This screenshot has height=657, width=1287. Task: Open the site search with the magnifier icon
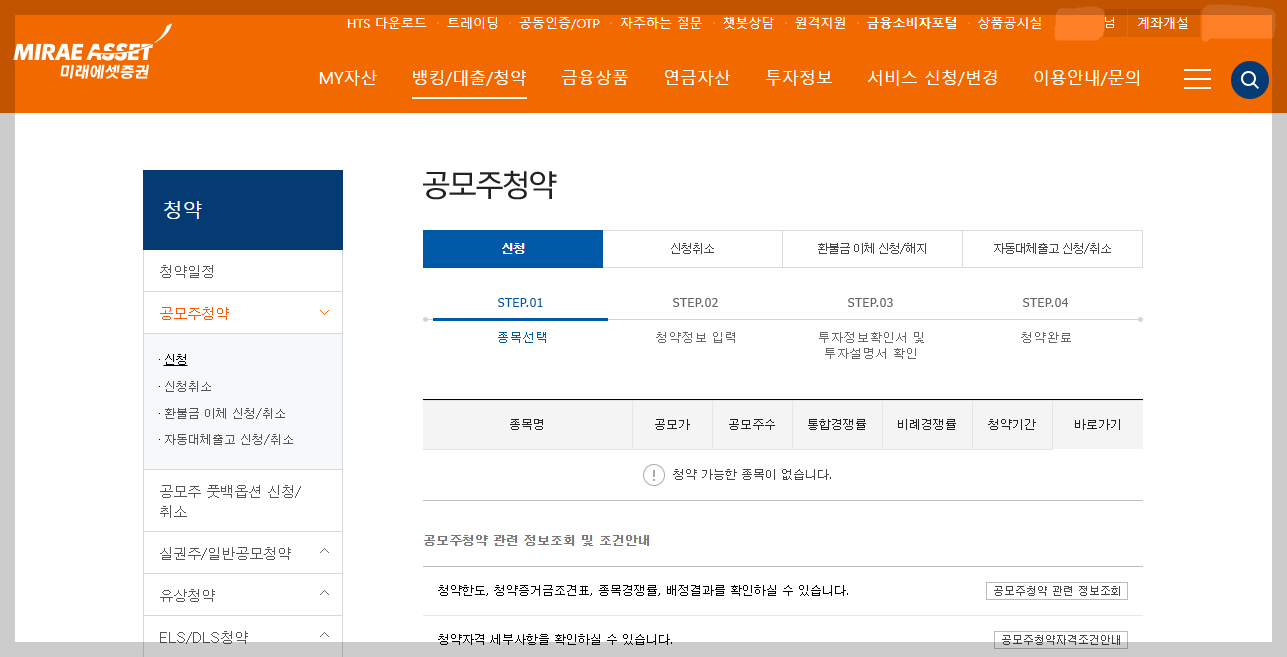pyautogui.click(x=1249, y=80)
